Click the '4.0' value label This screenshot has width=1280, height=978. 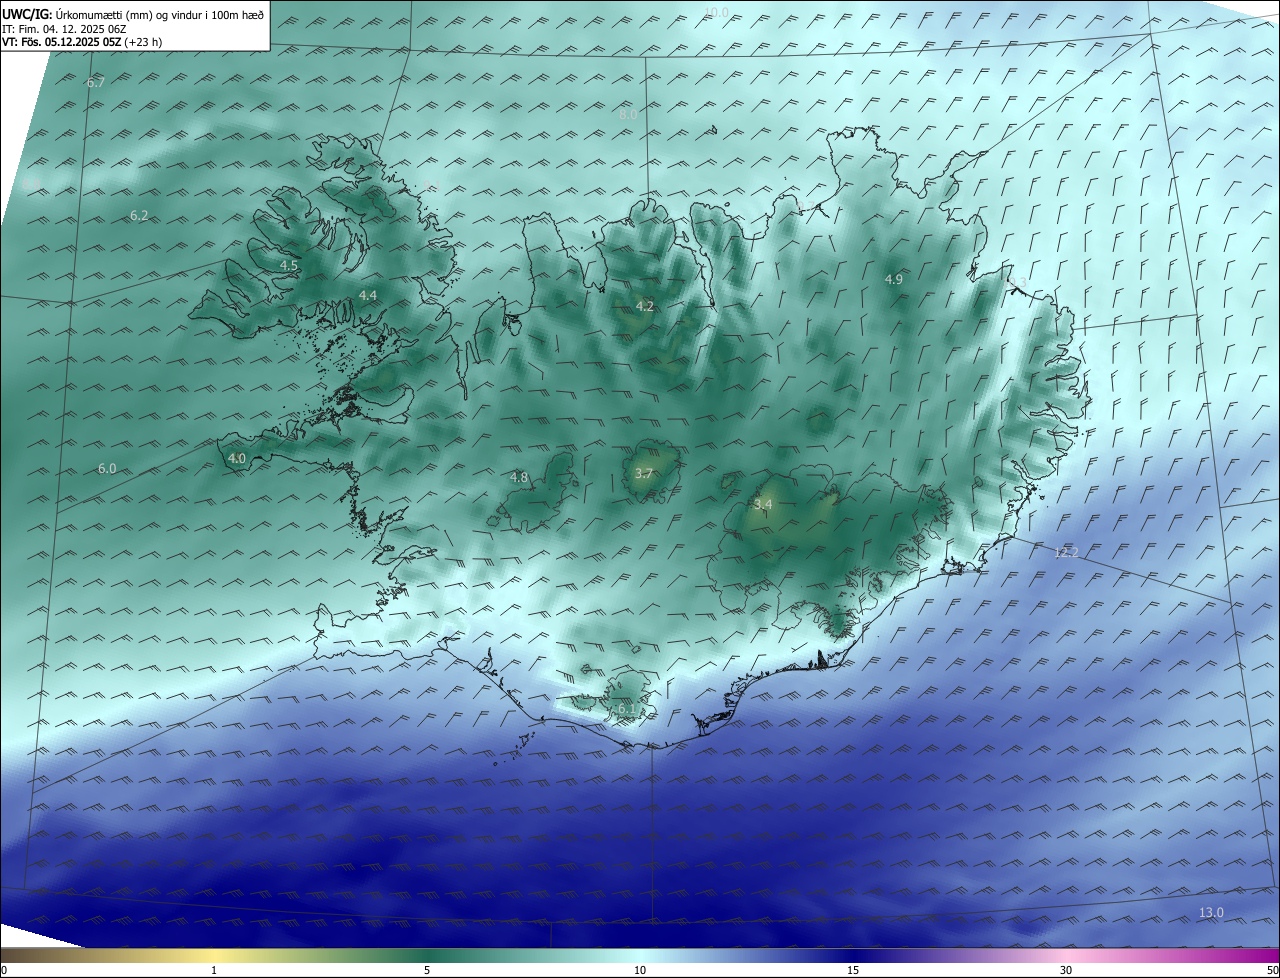pos(237,458)
